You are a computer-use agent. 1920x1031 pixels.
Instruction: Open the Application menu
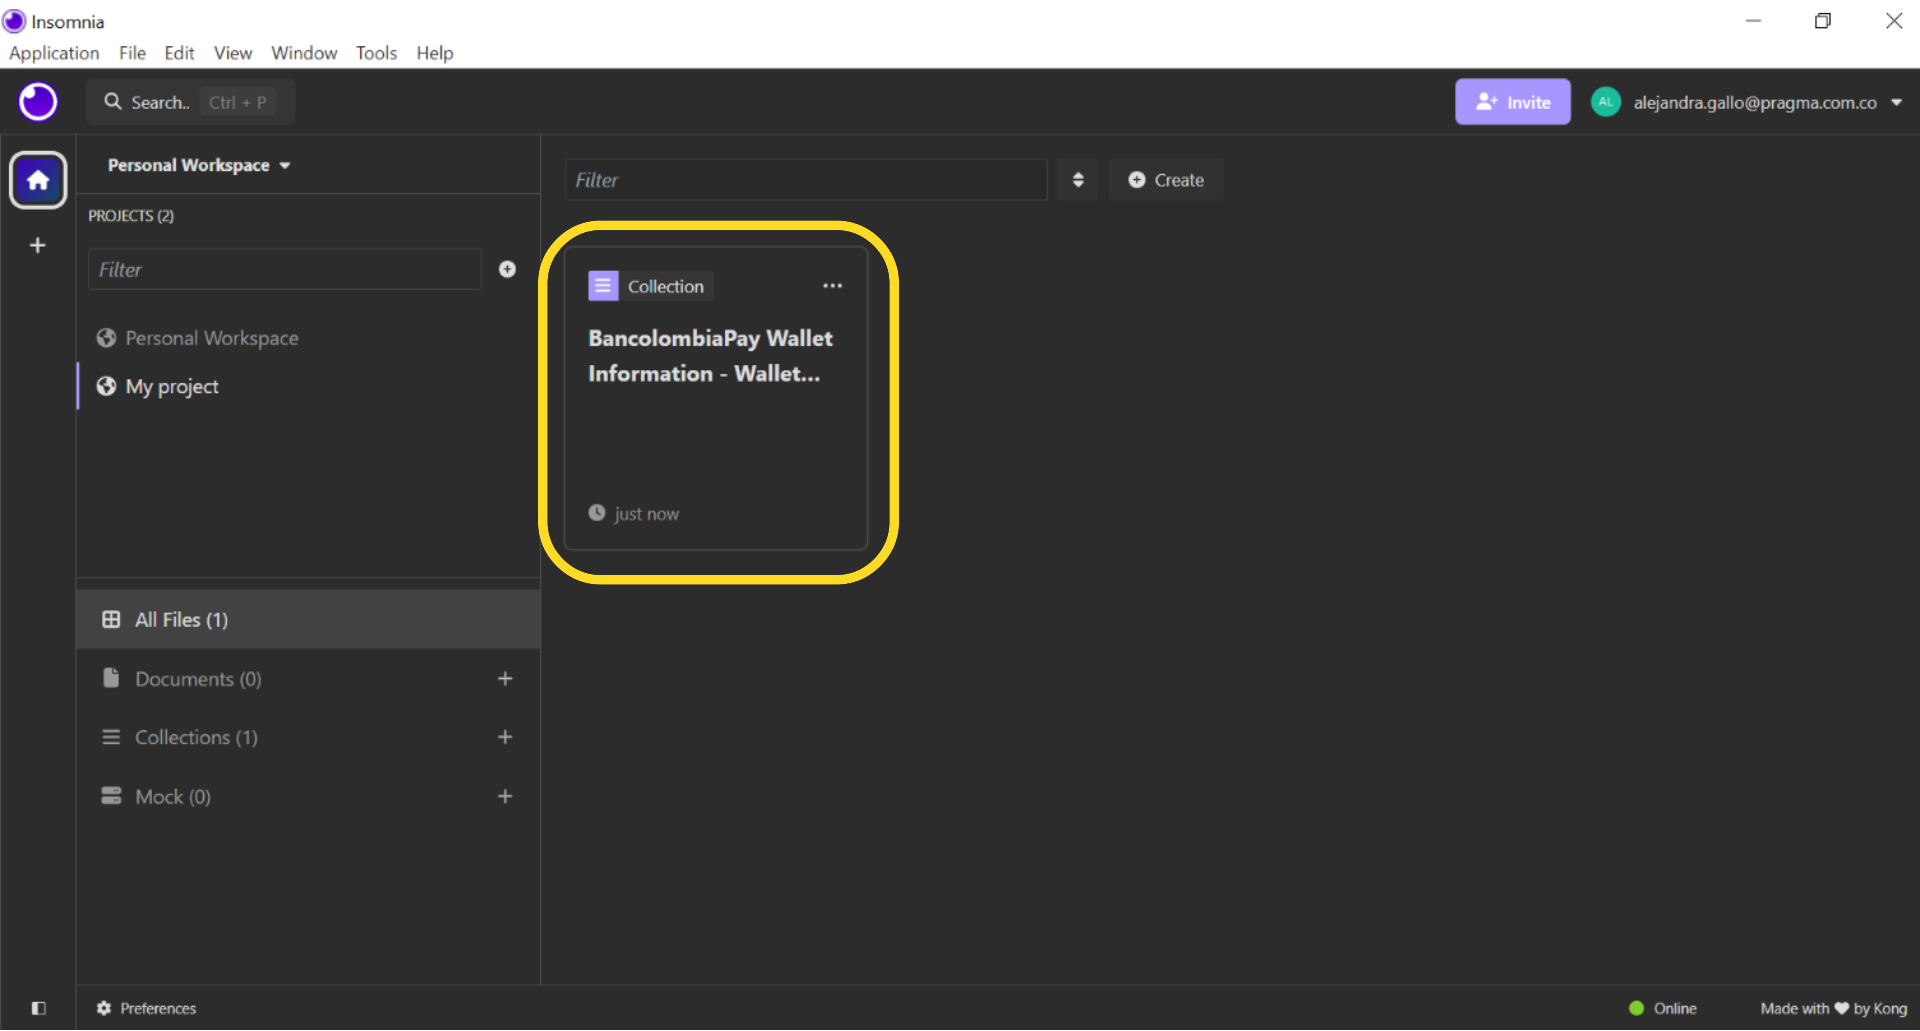[54, 53]
